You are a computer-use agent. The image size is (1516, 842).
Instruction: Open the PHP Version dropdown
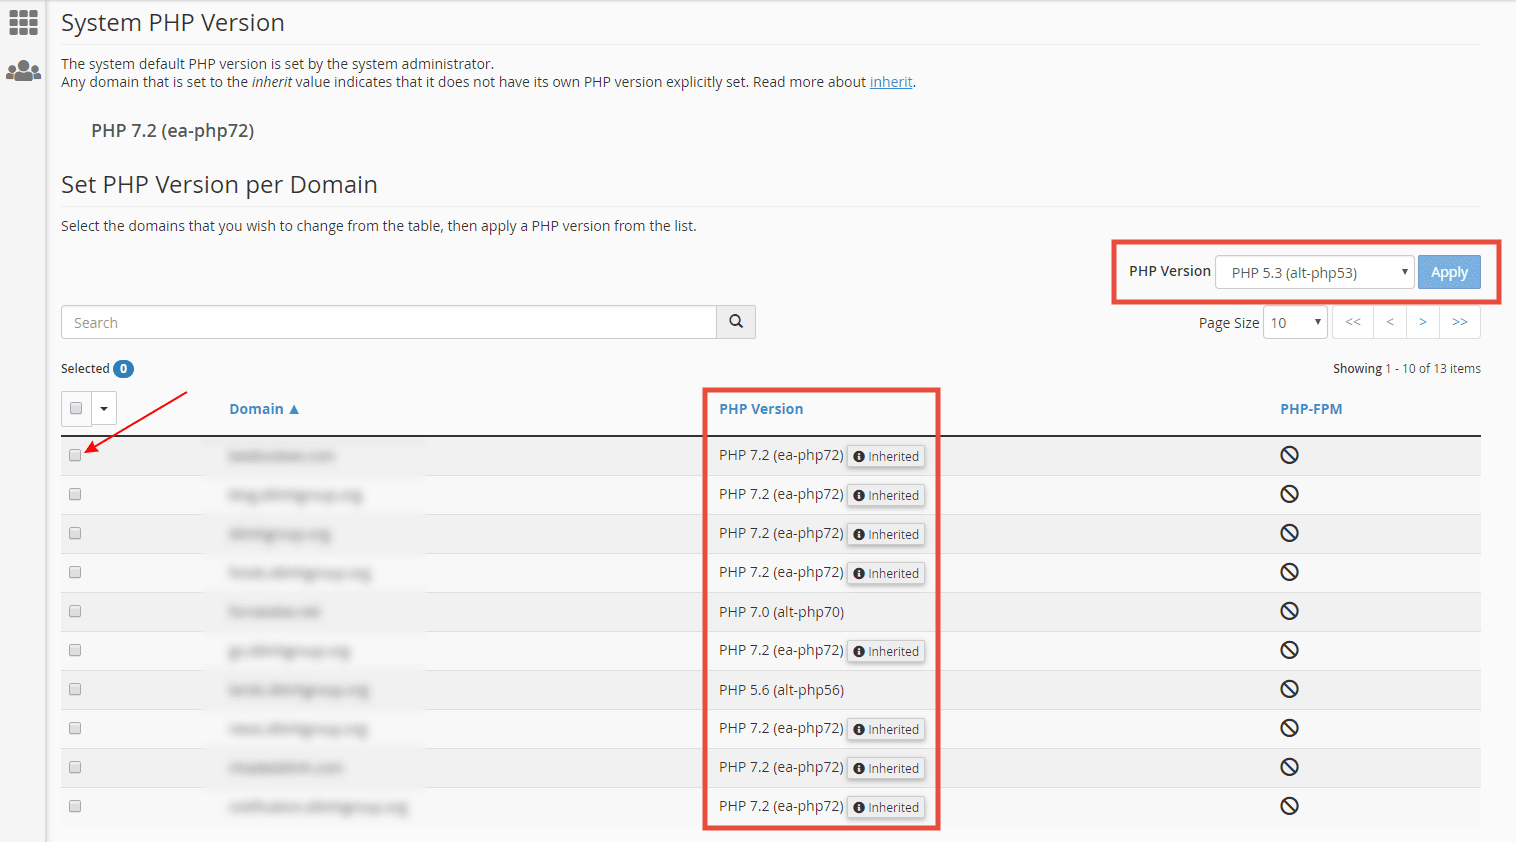[1314, 272]
